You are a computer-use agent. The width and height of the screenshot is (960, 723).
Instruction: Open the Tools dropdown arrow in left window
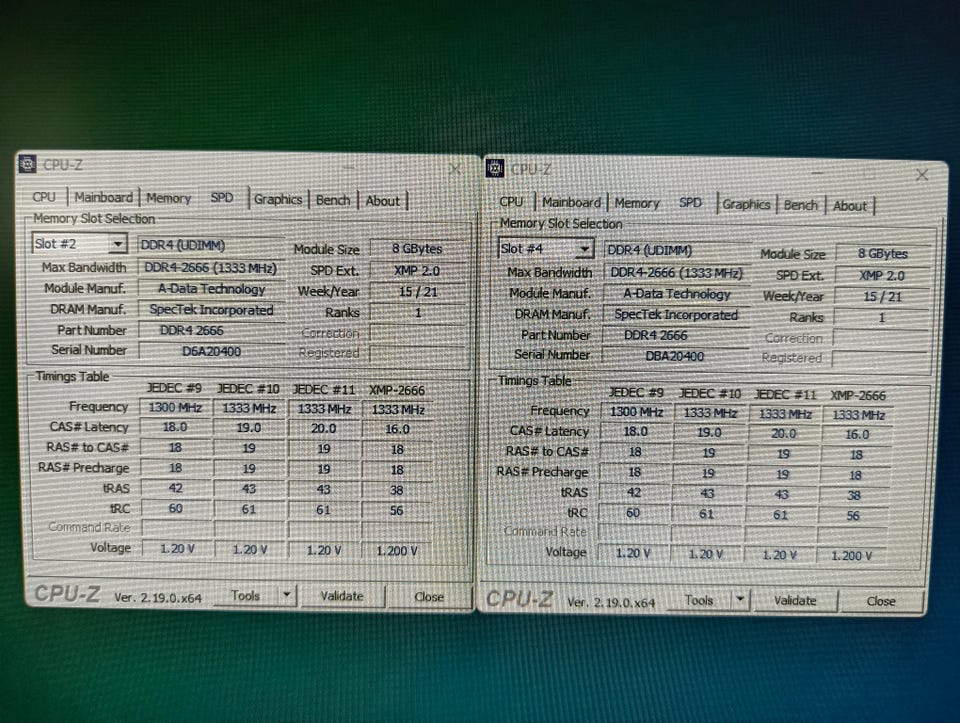click(286, 595)
